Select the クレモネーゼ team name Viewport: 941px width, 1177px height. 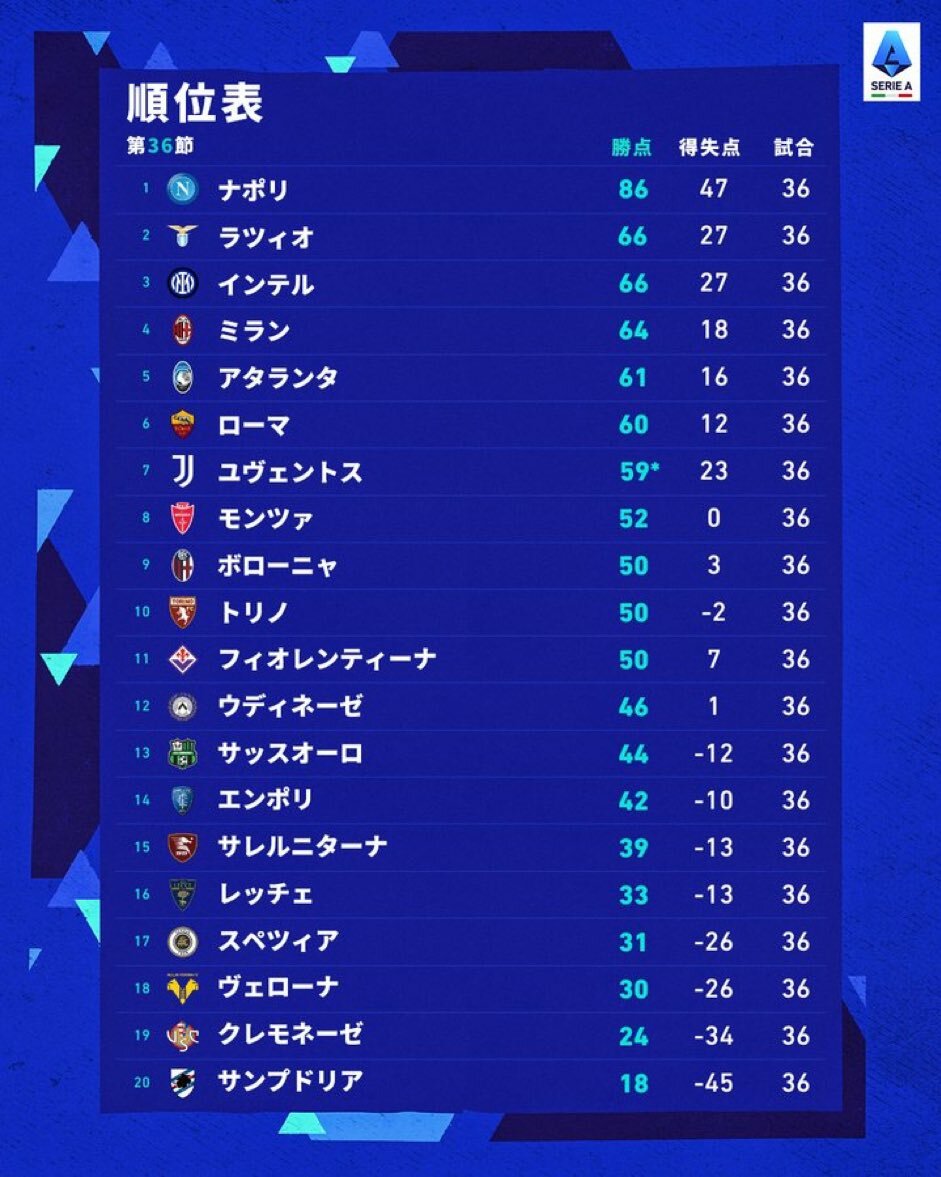[290, 1035]
